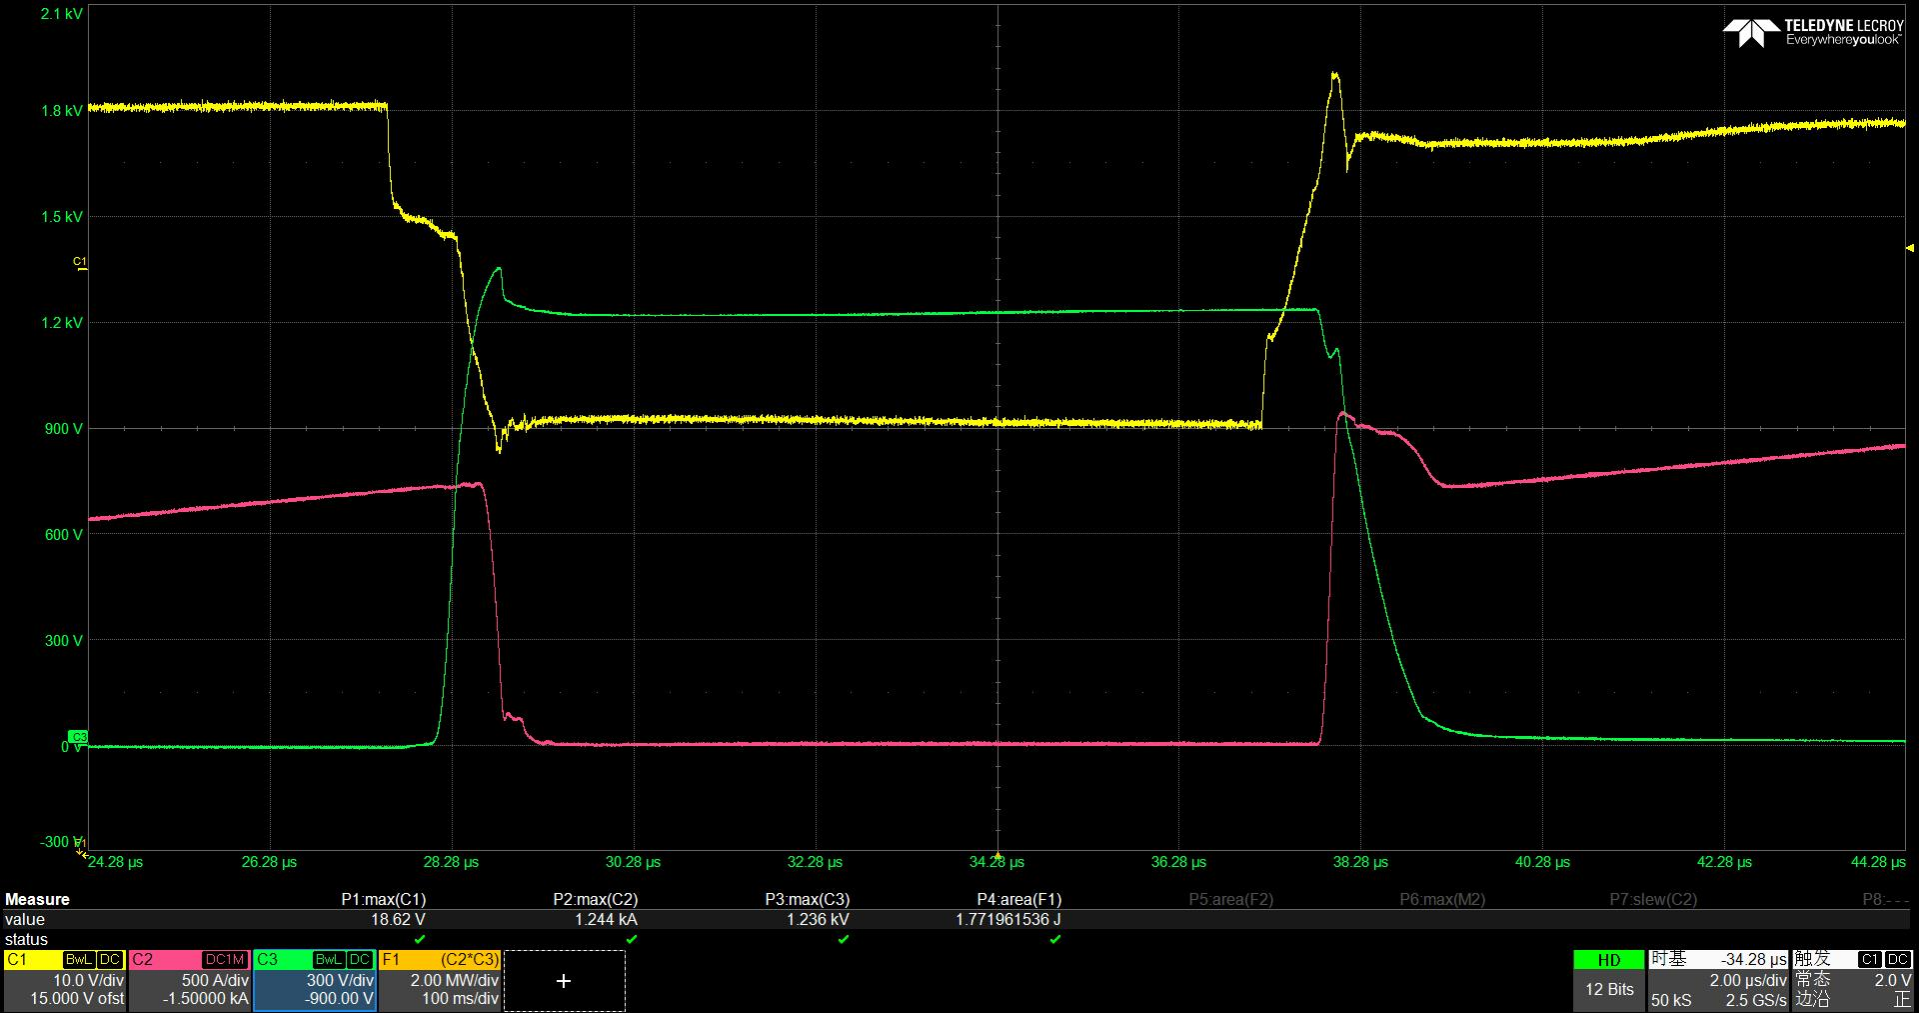
Task: Open the C2 channel descriptor box
Action: click(x=190, y=979)
